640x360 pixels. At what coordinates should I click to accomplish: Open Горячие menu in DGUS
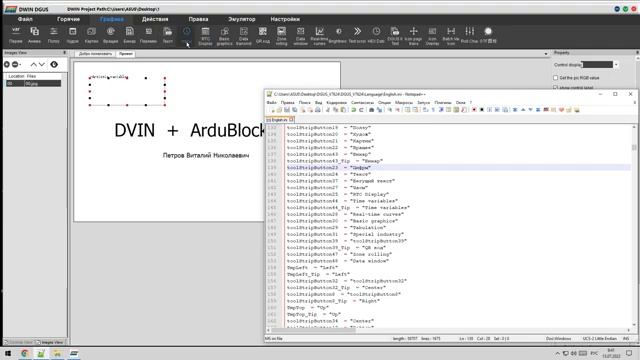[68, 19]
